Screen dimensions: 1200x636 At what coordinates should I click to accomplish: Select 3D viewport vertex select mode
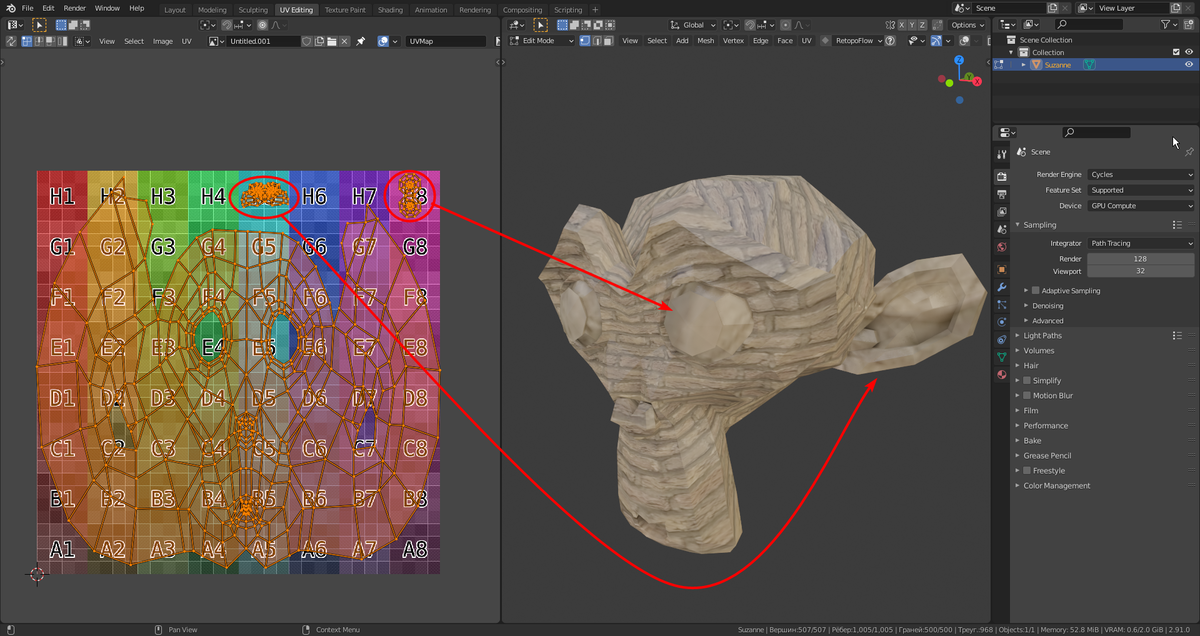[x=584, y=41]
